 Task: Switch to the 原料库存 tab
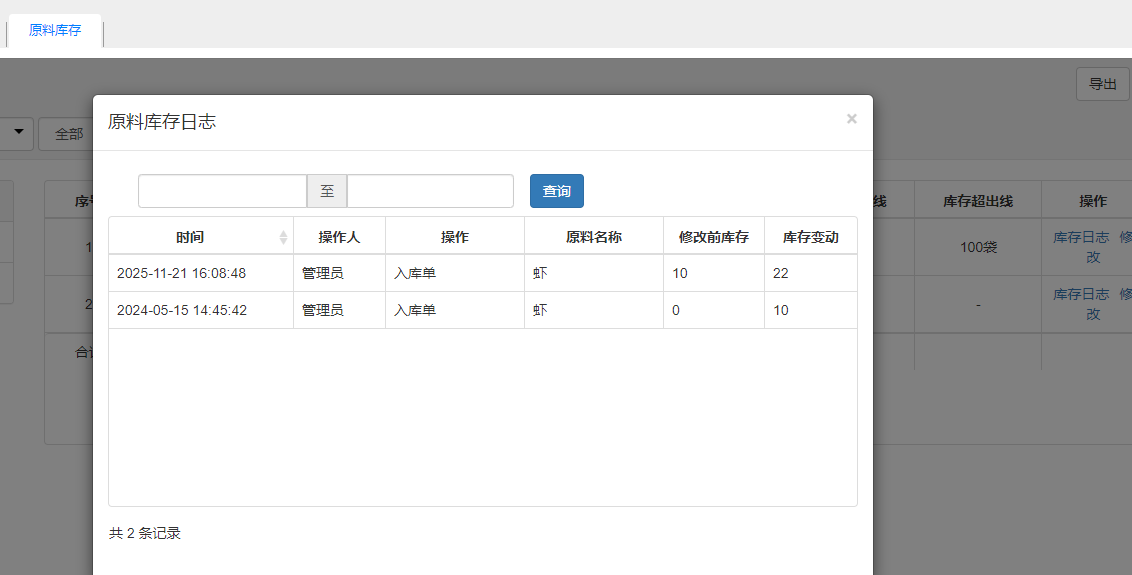(x=55, y=31)
